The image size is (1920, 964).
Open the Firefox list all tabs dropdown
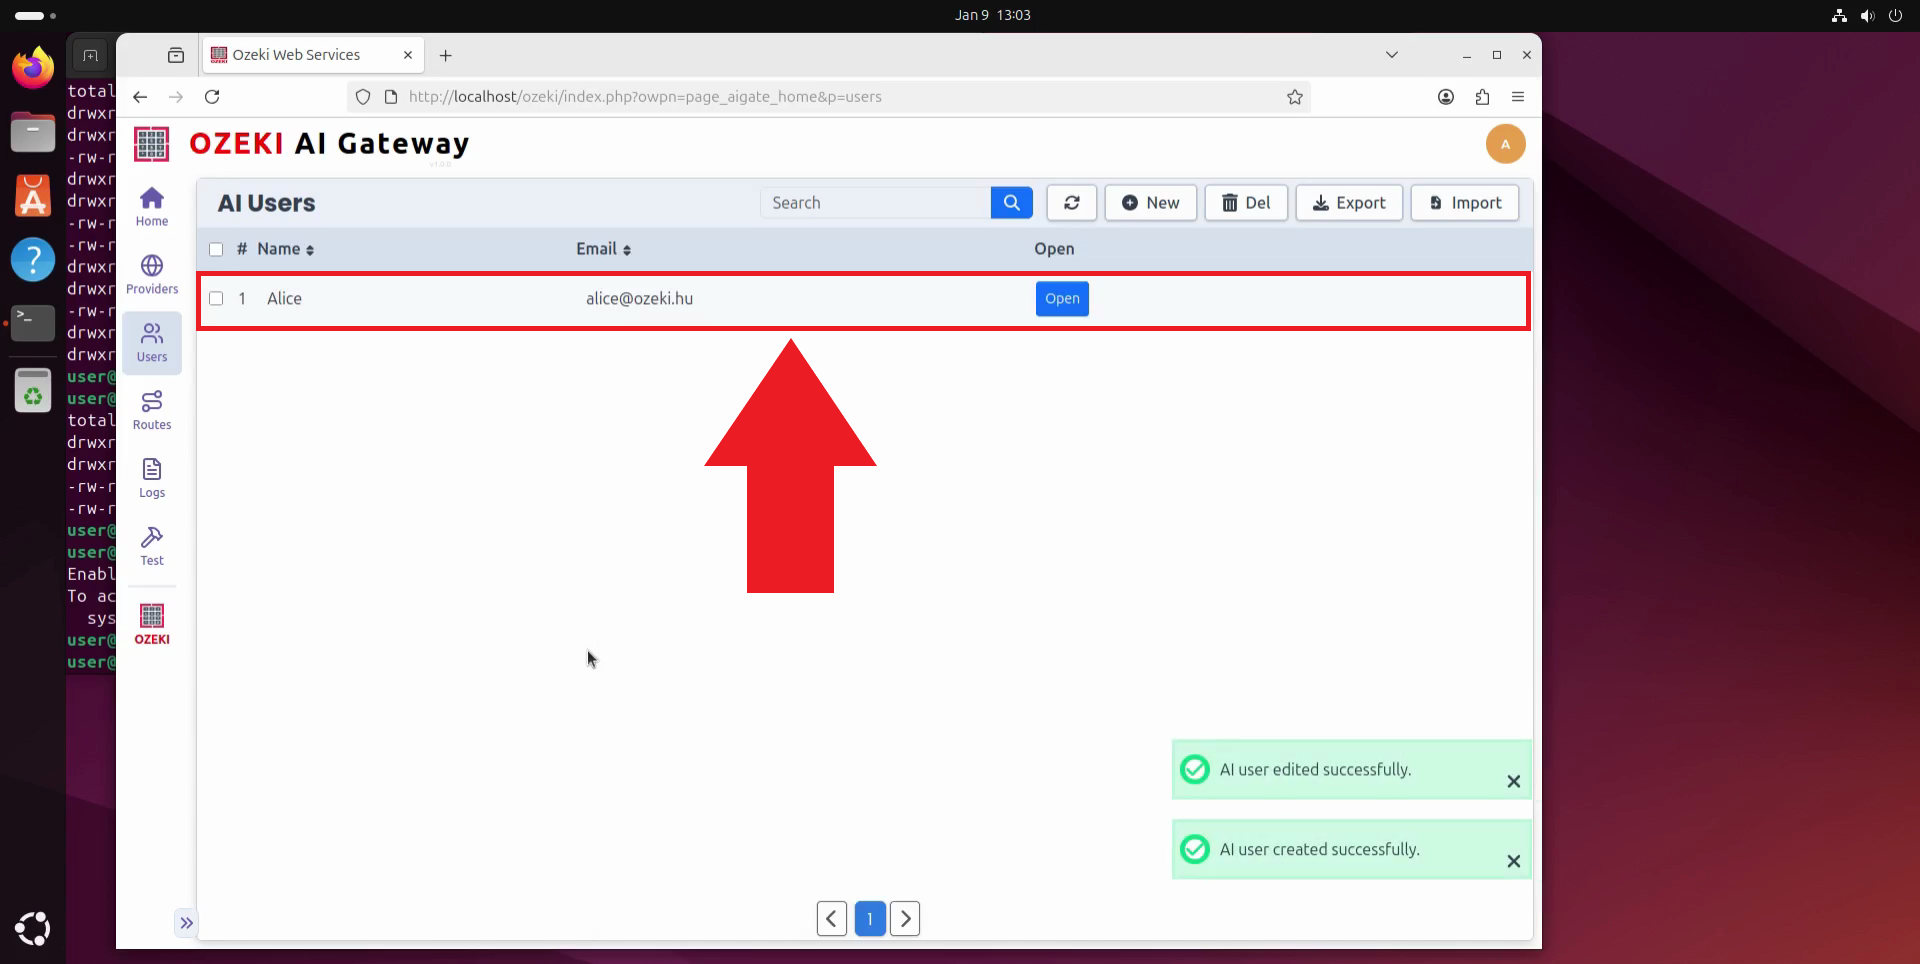tap(1391, 55)
